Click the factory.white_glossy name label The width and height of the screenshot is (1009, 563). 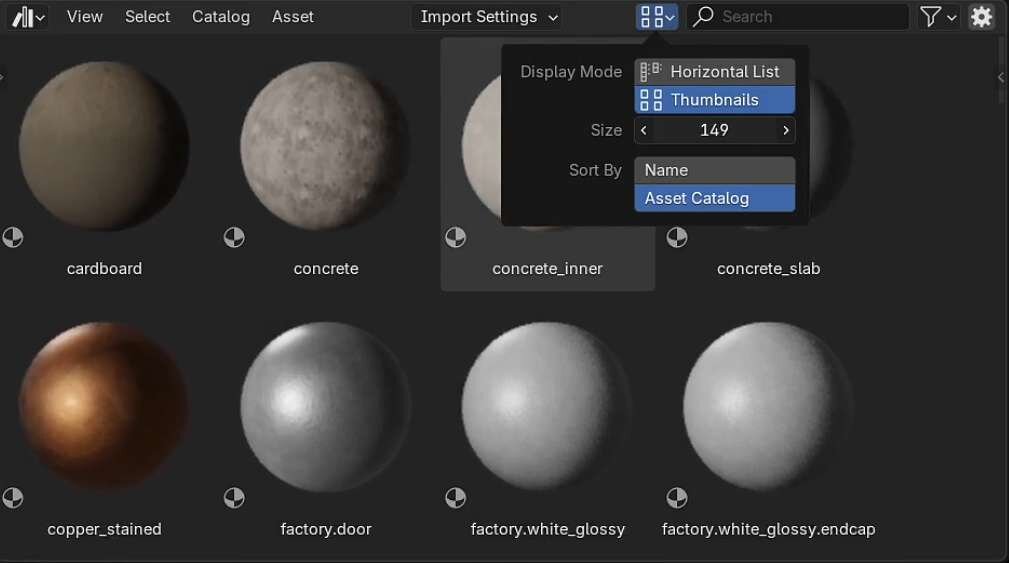(x=548, y=530)
